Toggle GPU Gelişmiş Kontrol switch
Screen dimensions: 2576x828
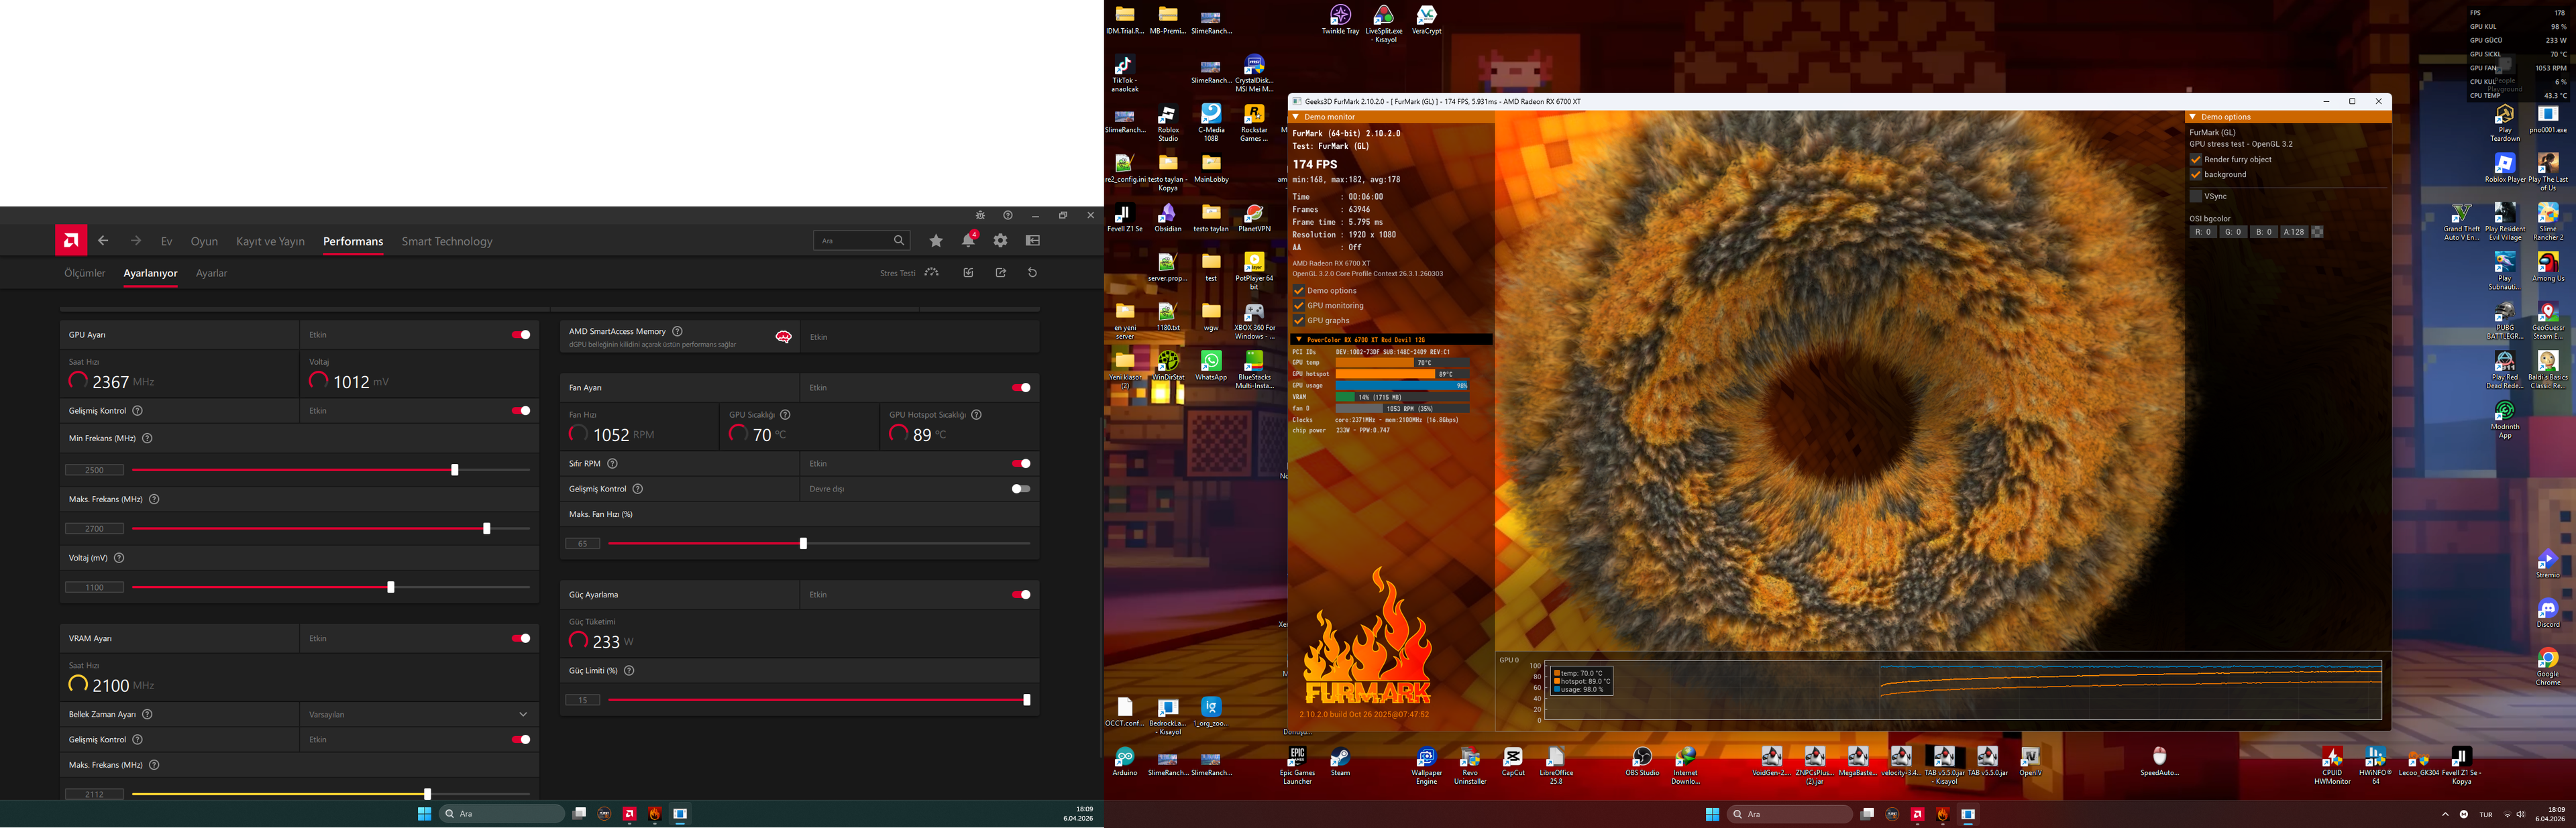tap(521, 411)
